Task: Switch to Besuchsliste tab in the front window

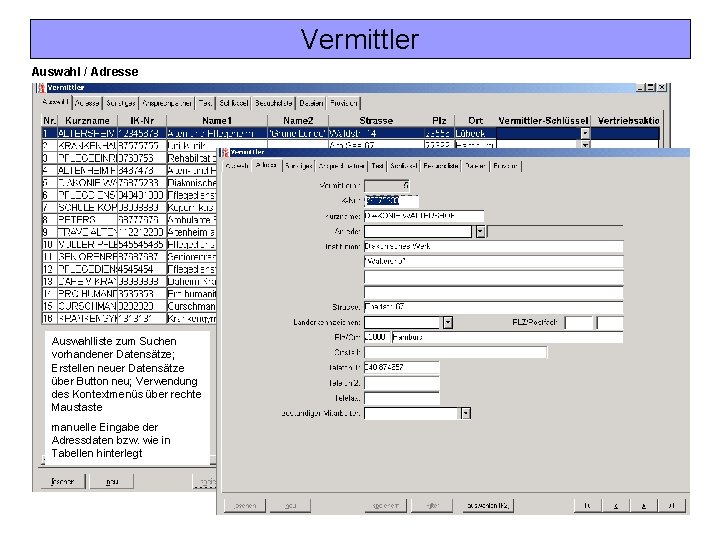Action: tap(441, 166)
